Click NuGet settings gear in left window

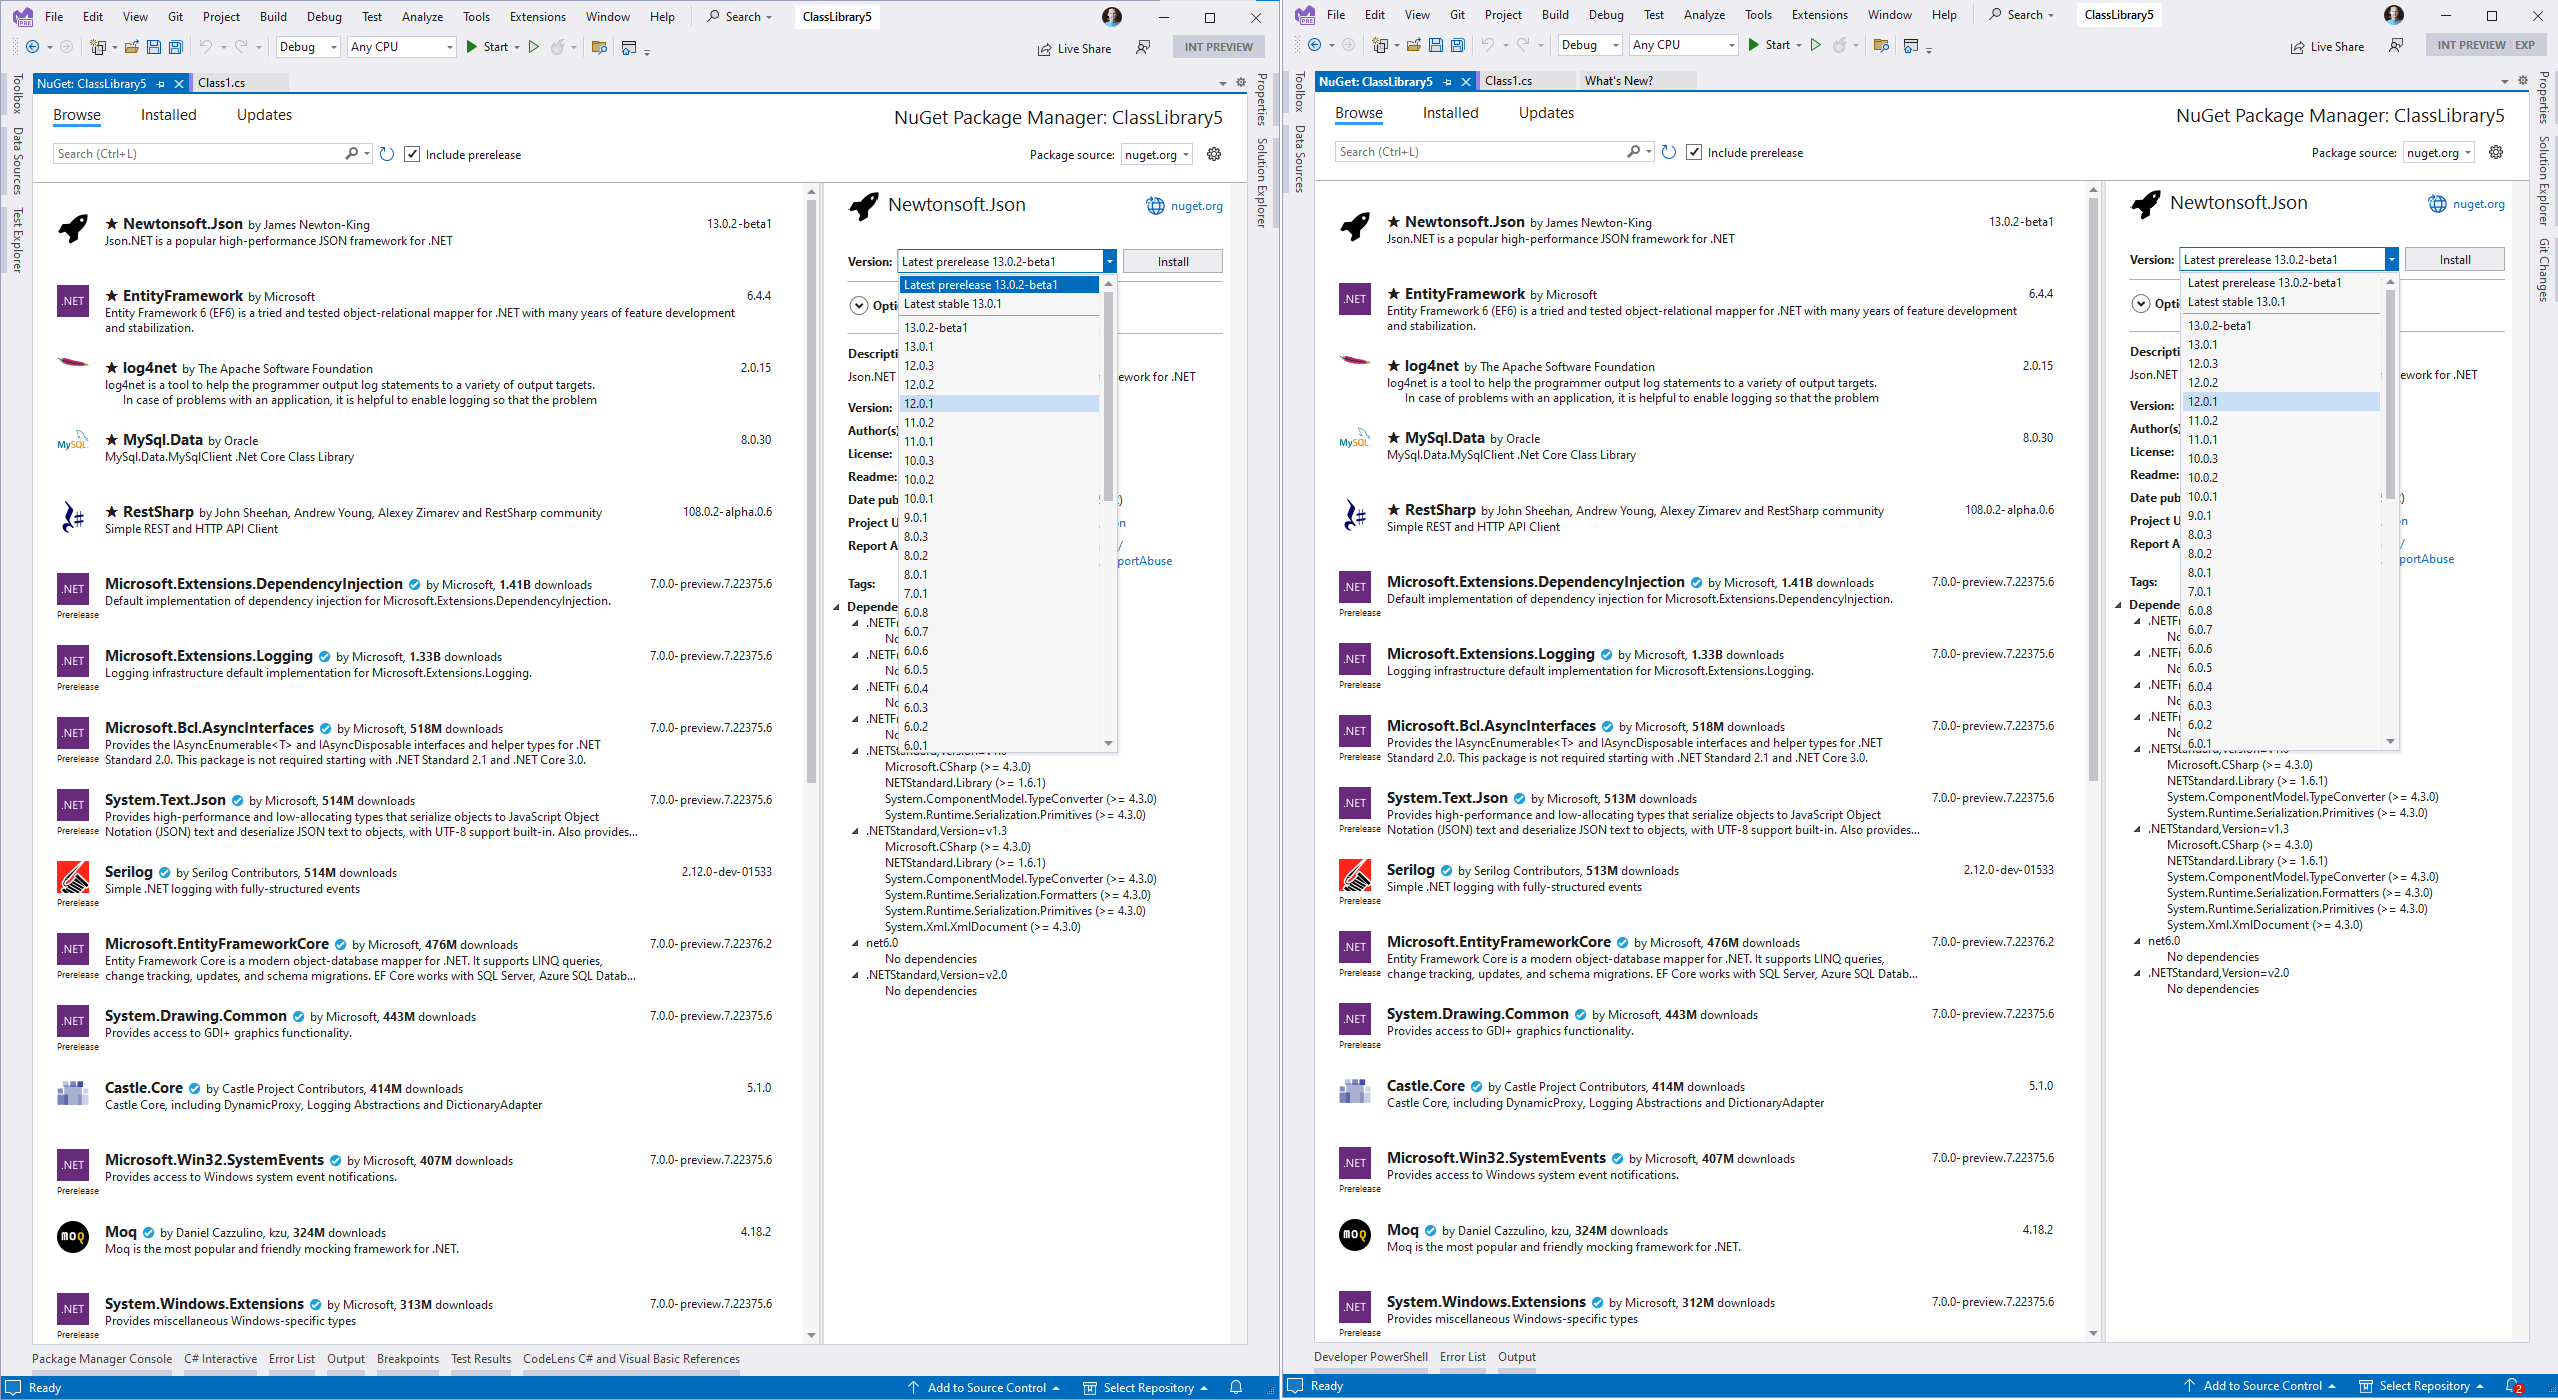click(x=1214, y=154)
